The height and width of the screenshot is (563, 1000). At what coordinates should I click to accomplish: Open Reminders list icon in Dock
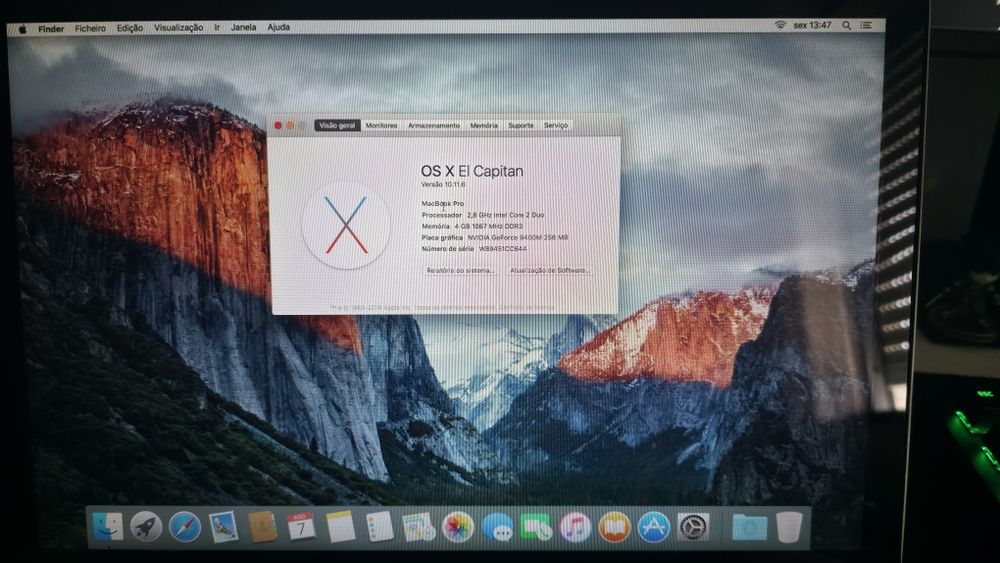coord(379,527)
